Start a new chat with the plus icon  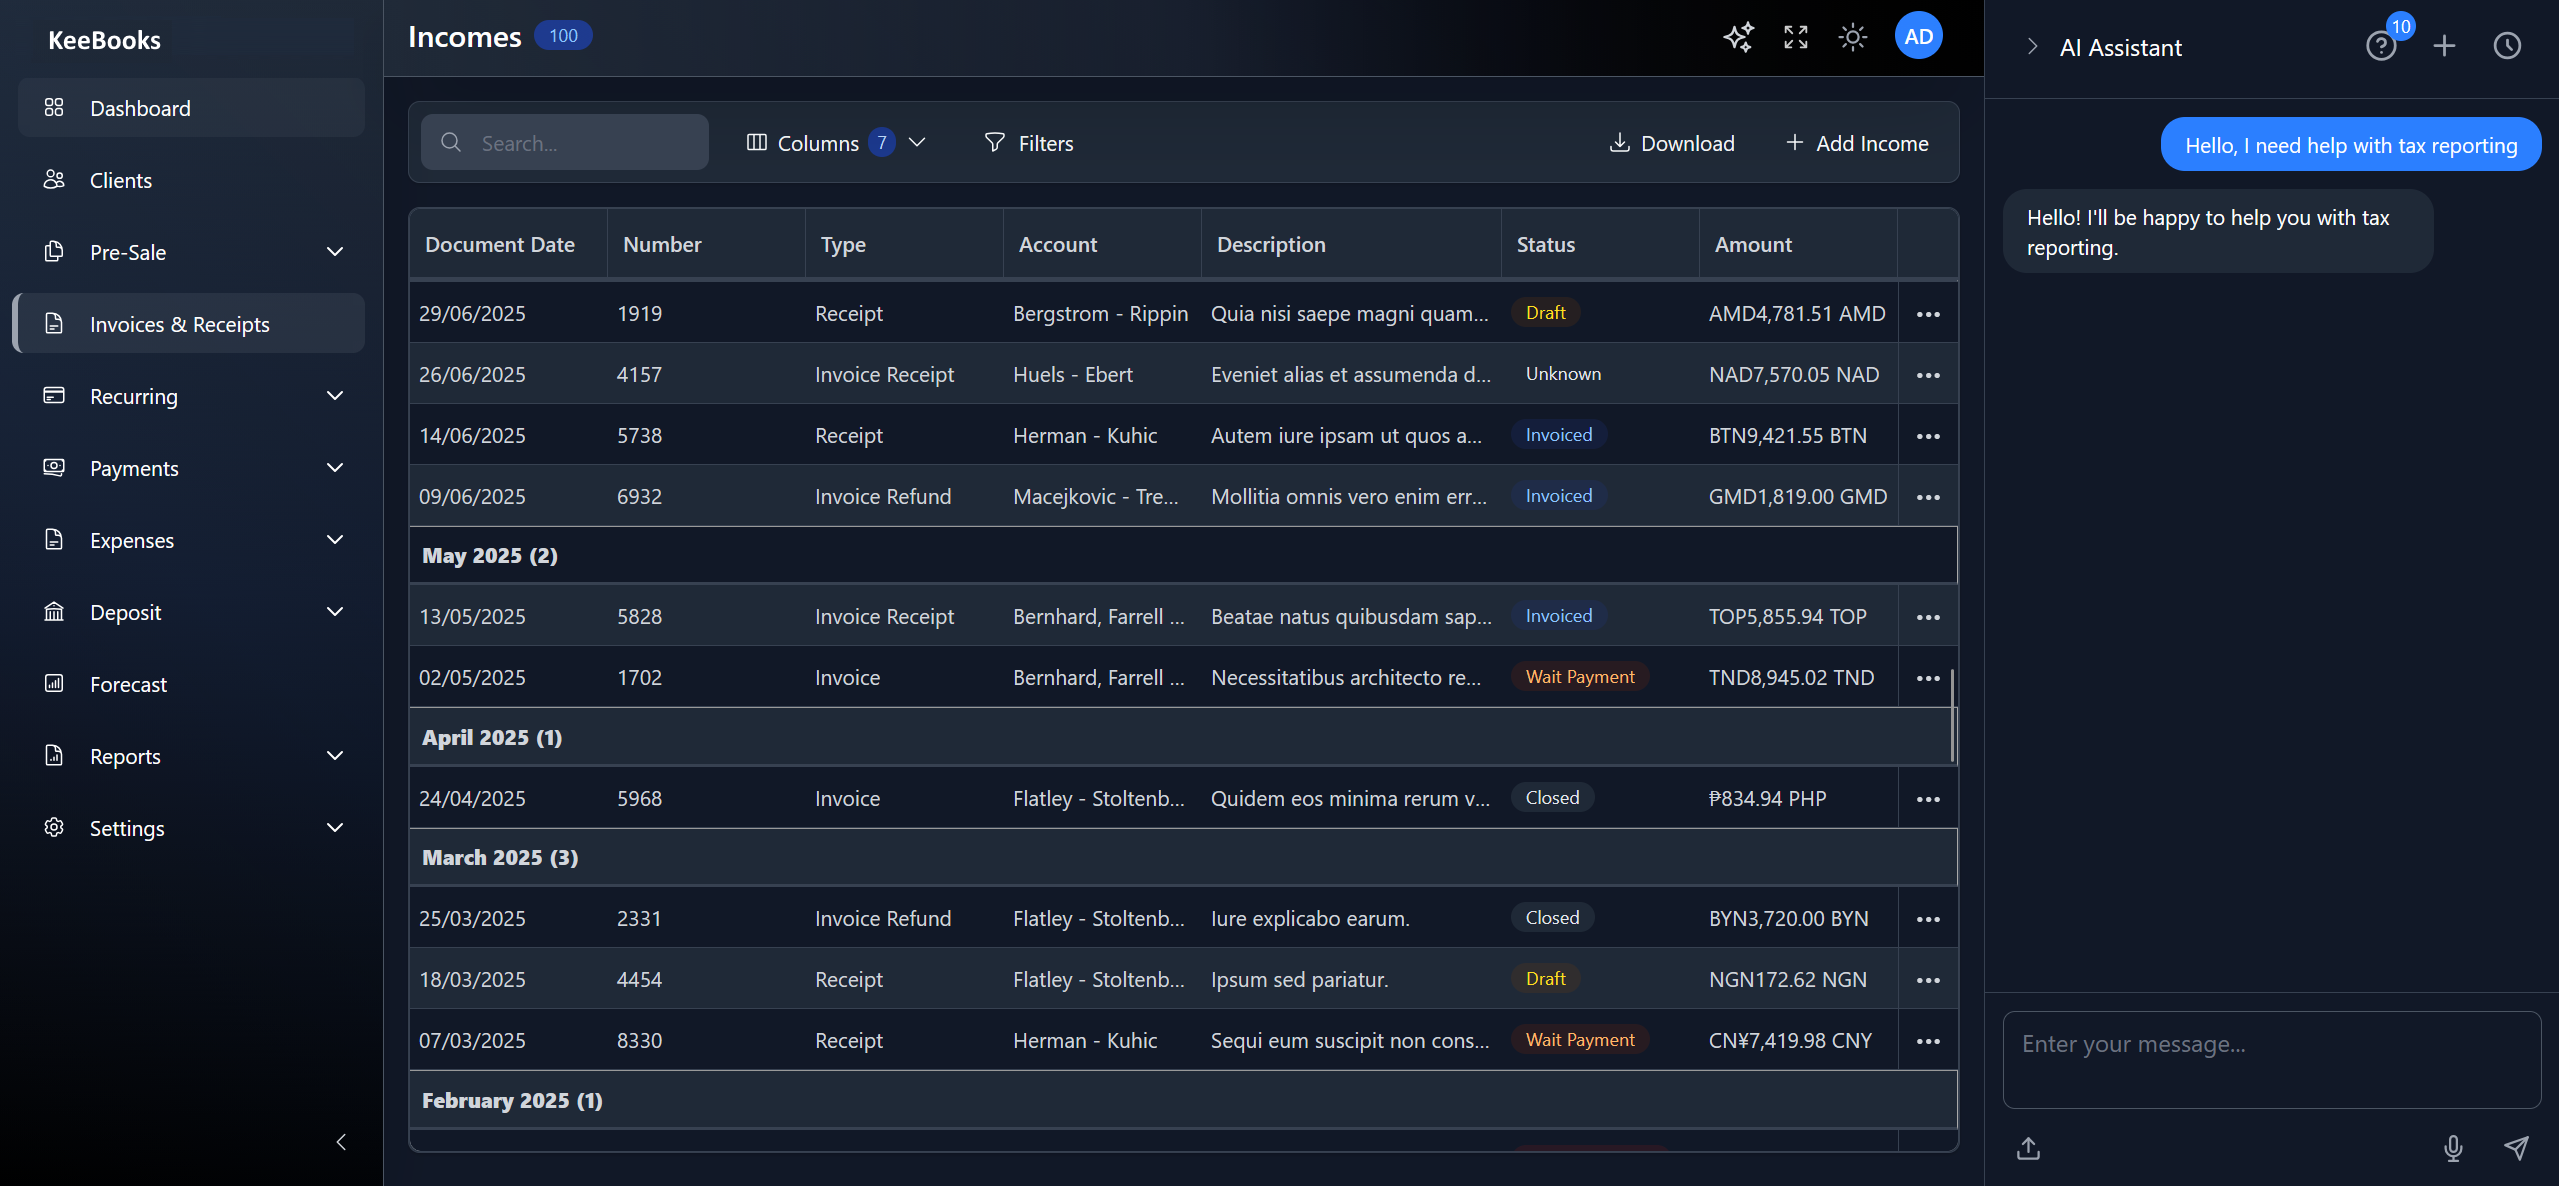pos(2443,46)
